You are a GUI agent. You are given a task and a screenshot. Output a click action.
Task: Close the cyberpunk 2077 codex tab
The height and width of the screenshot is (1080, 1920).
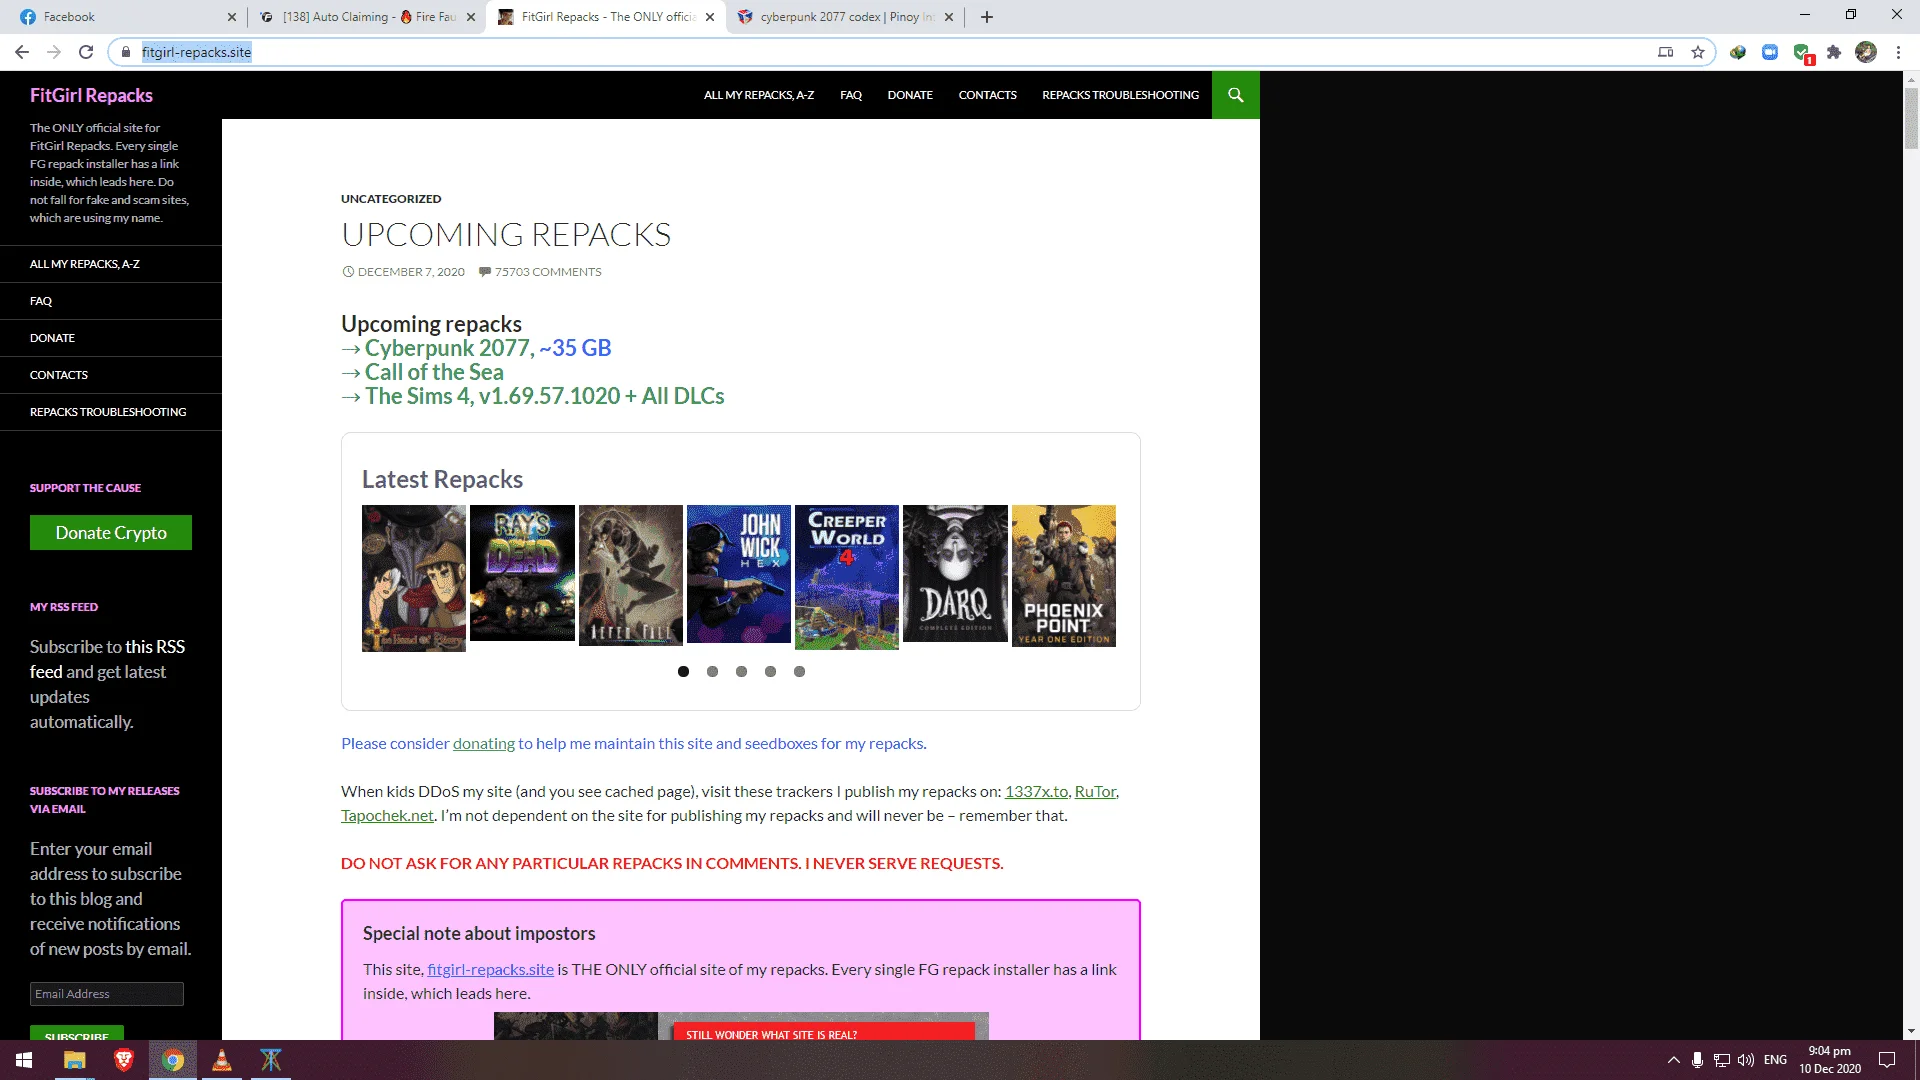coord(949,17)
